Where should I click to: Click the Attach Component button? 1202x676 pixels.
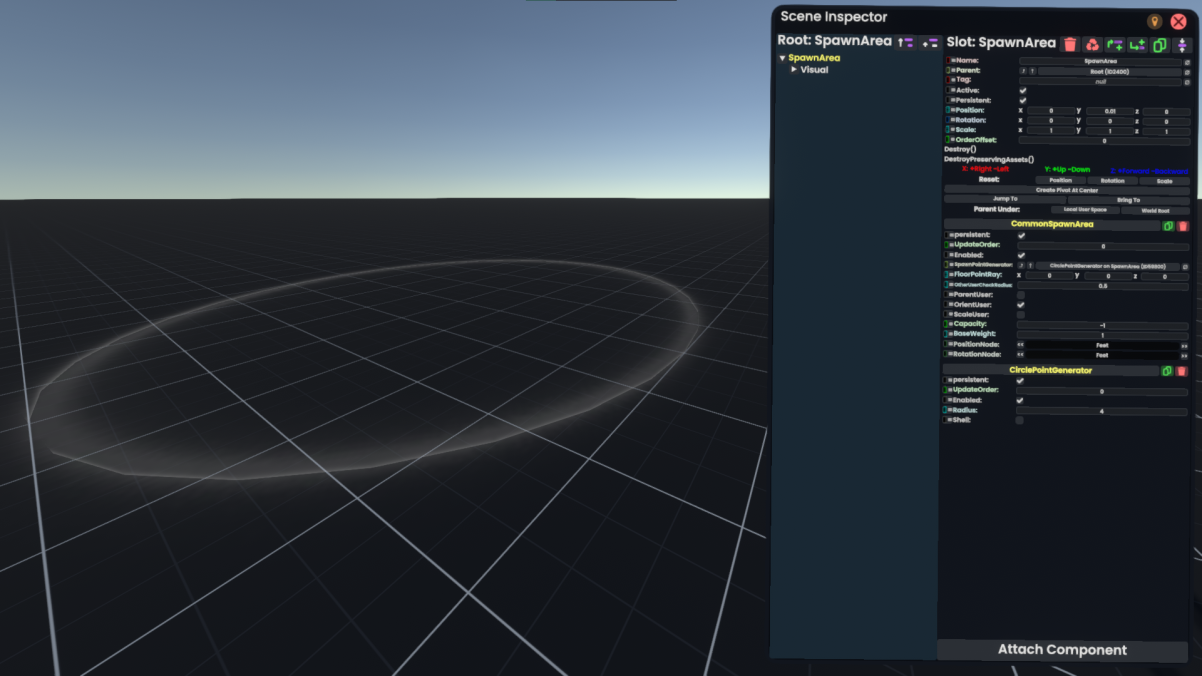click(1062, 650)
